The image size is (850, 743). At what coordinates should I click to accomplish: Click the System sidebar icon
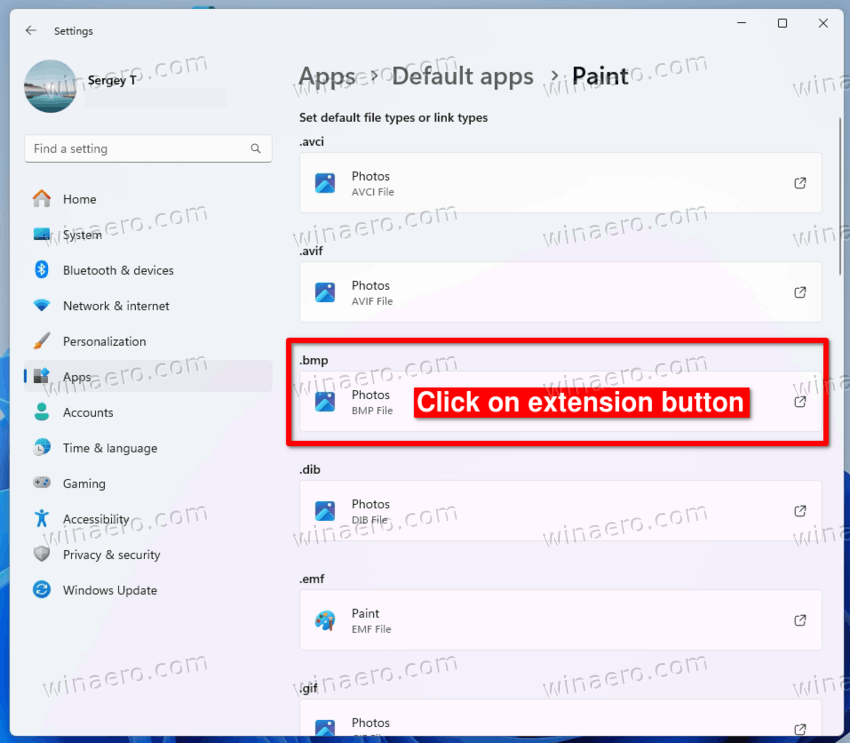pyautogui.click(x=42, y=234)
